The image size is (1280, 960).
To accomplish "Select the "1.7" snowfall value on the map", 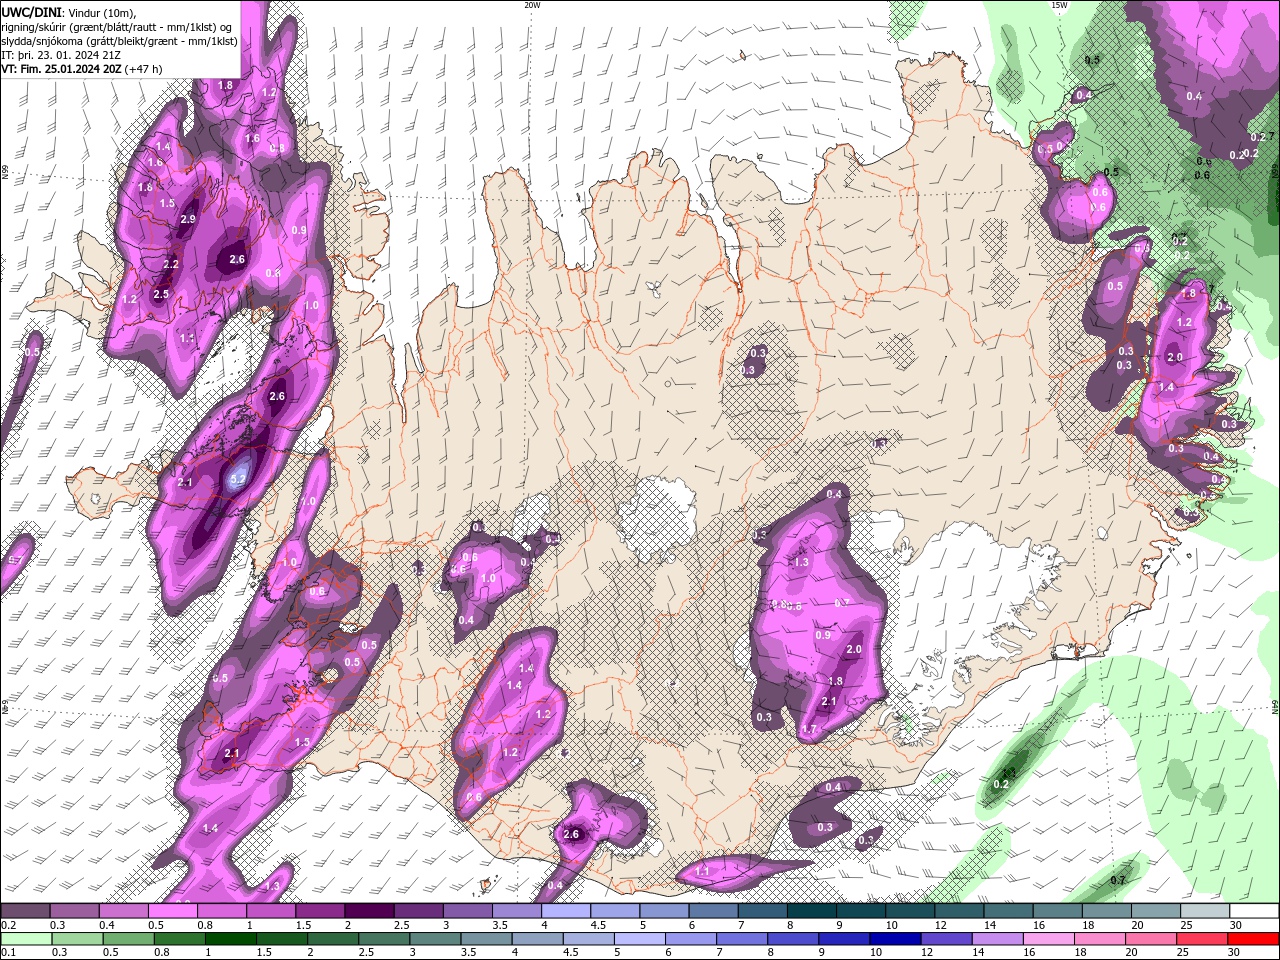I will click(809, 730).
